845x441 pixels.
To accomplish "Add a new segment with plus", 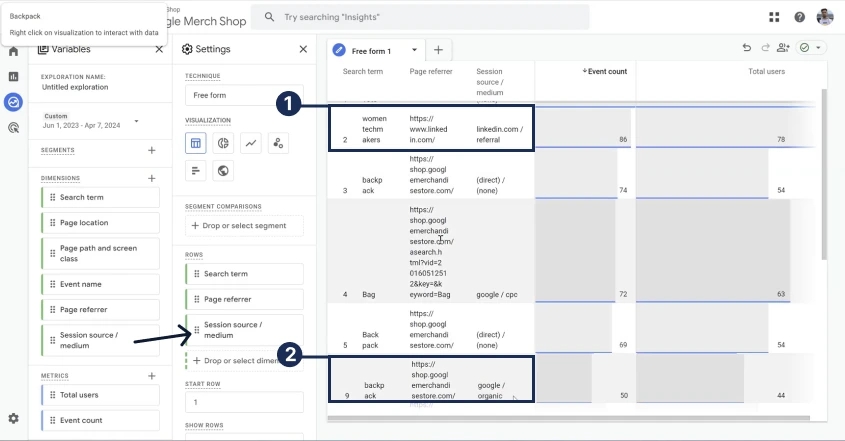I will (x=151, y=150).
